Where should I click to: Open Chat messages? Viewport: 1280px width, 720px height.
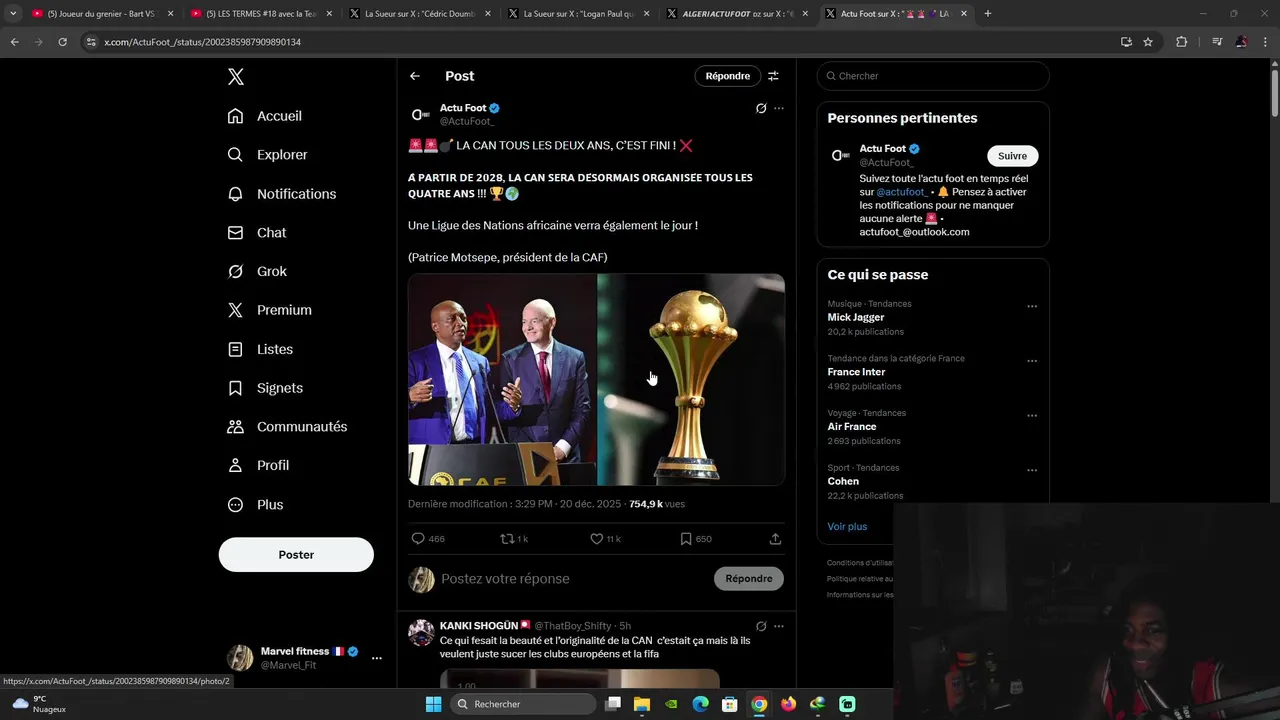click(x=257, y=233)
